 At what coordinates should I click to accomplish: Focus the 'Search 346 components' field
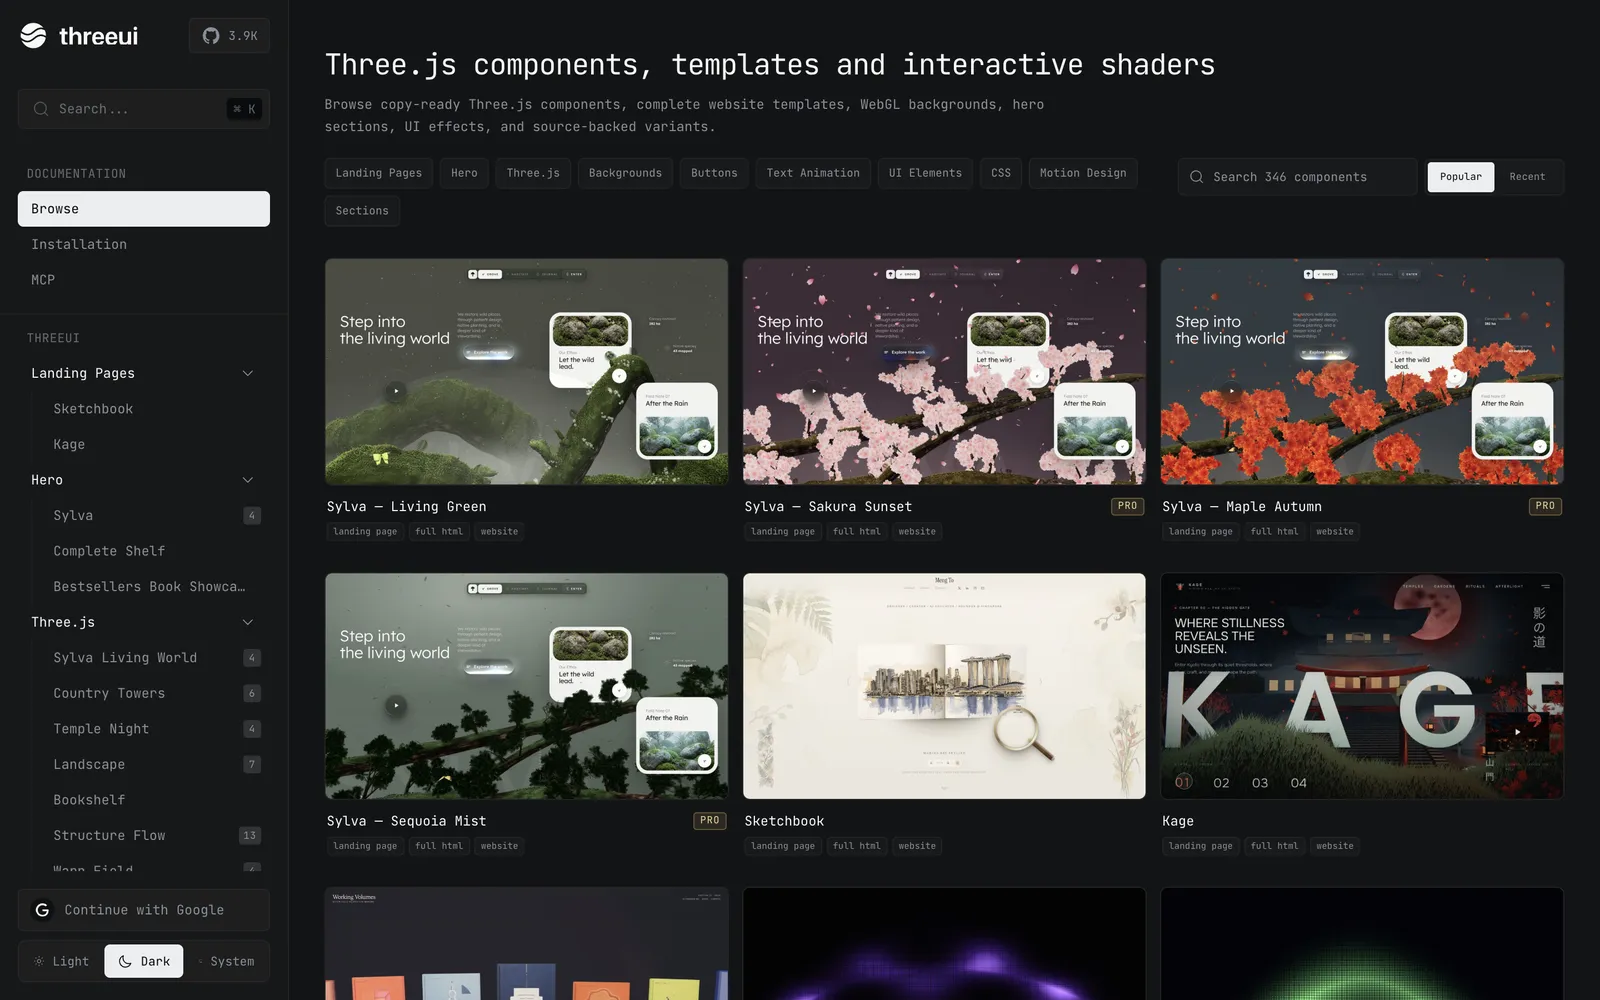(x=1297, y=177)
